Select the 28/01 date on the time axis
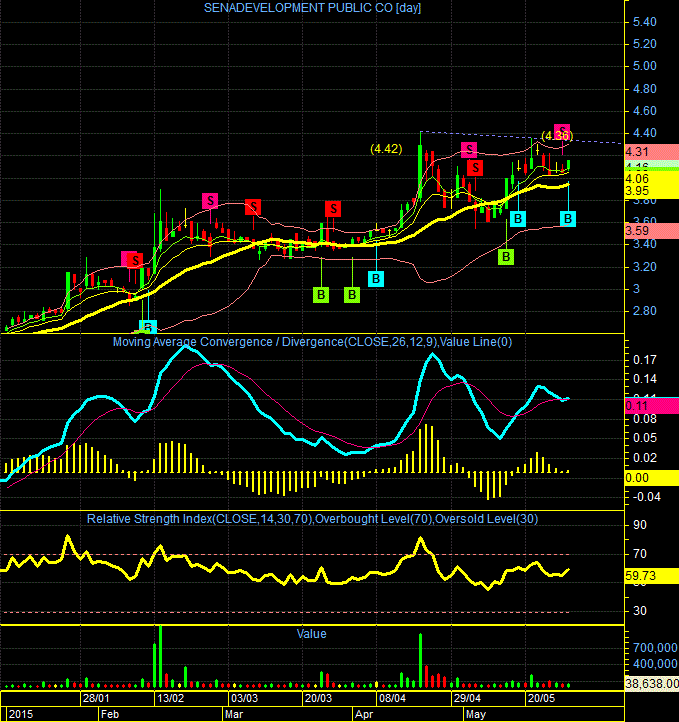This screenshot has width=679, height=722. tap(96, 698)
